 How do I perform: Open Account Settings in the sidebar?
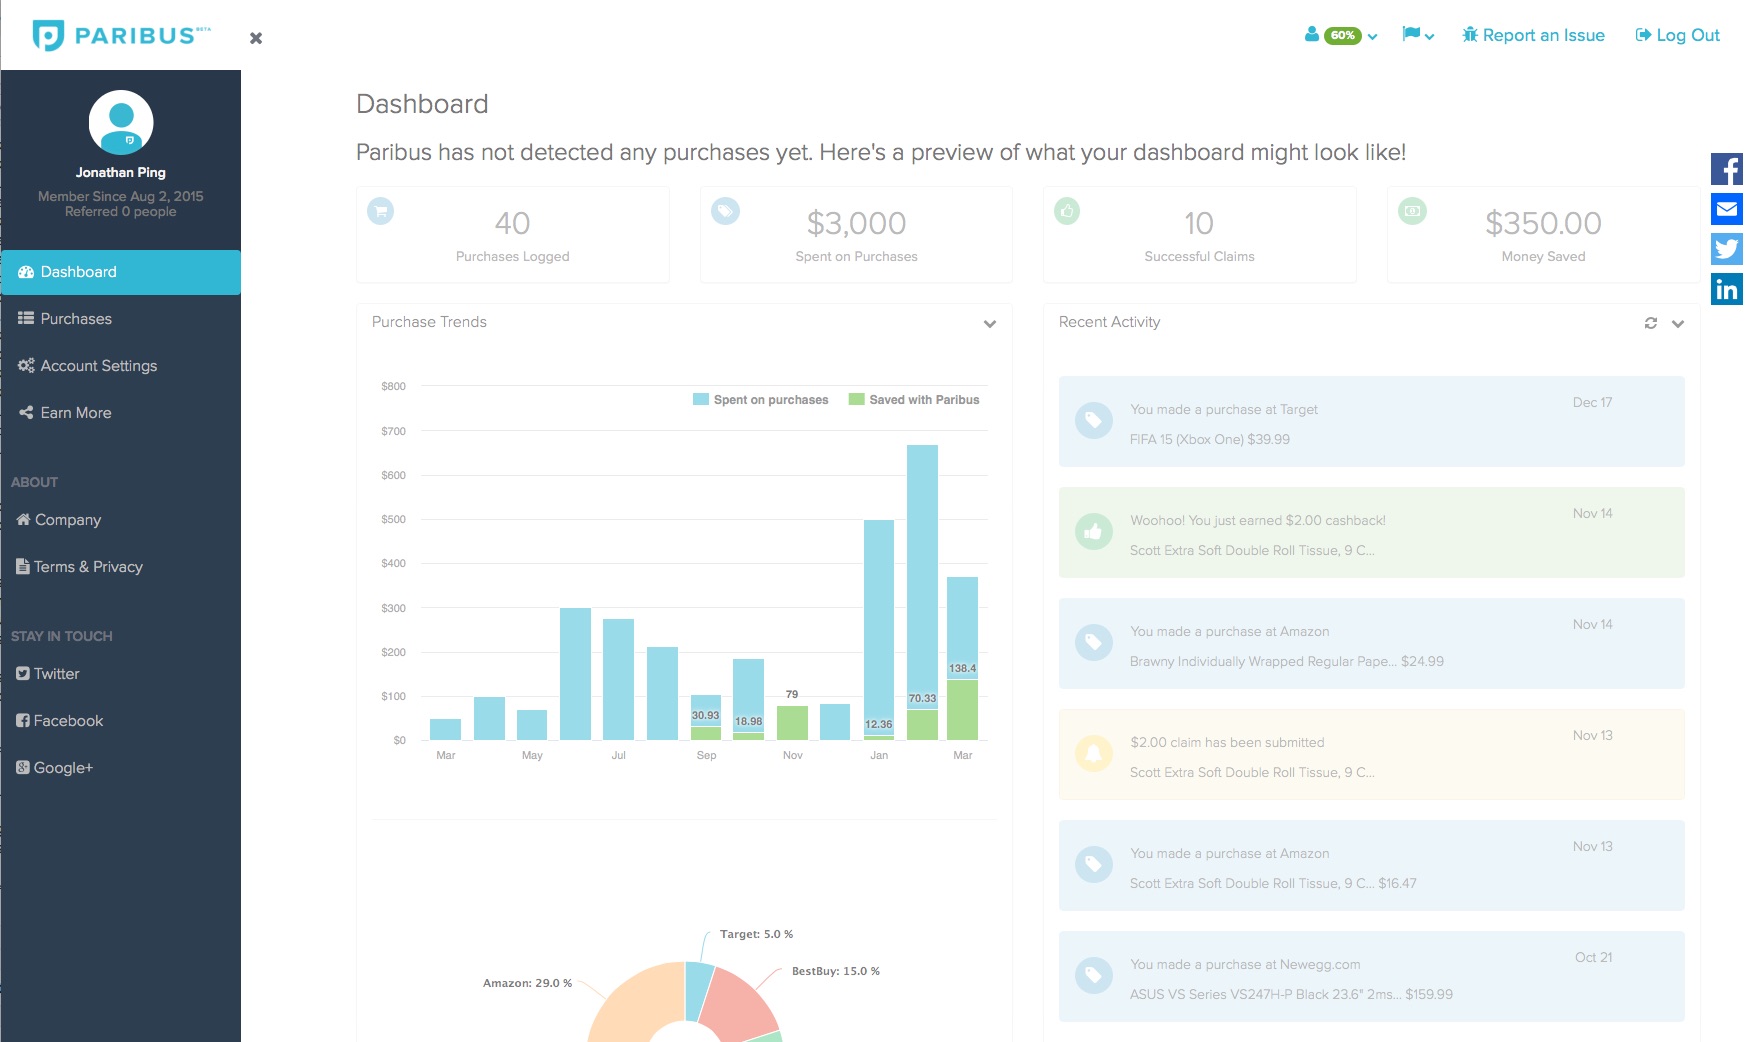tap(121, 366)
